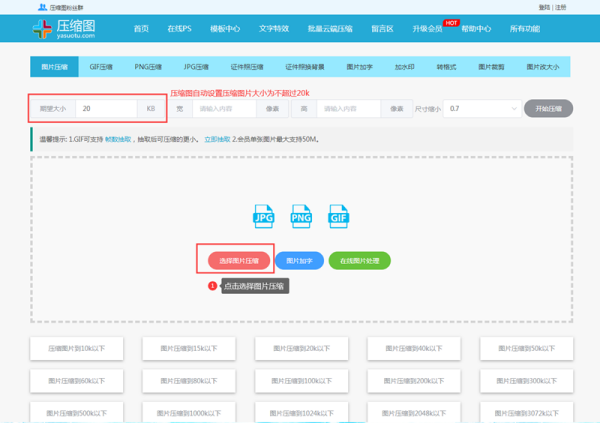Click 图片压缩到100k以下 preset

coord(302,381)
